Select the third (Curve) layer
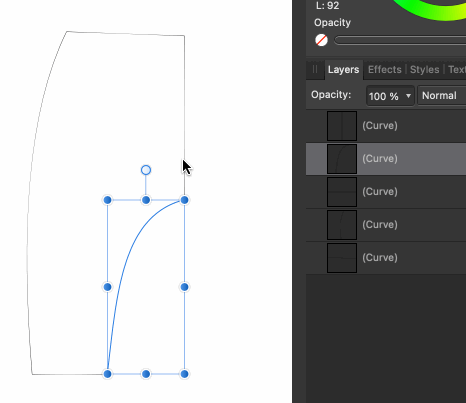Image resolution: width=466 pixels, height=403 pixels. pos(386,192)
